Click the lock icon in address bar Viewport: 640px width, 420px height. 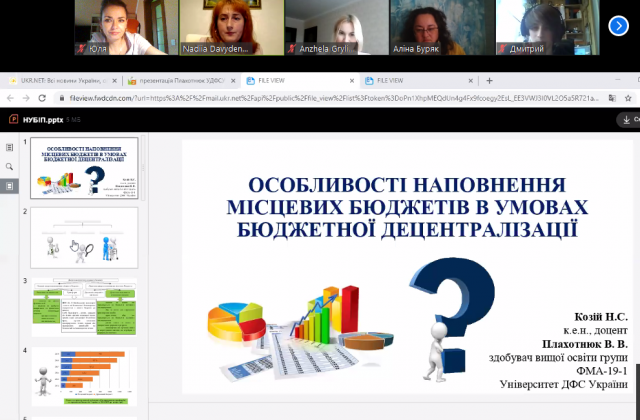tap(62, 98)
